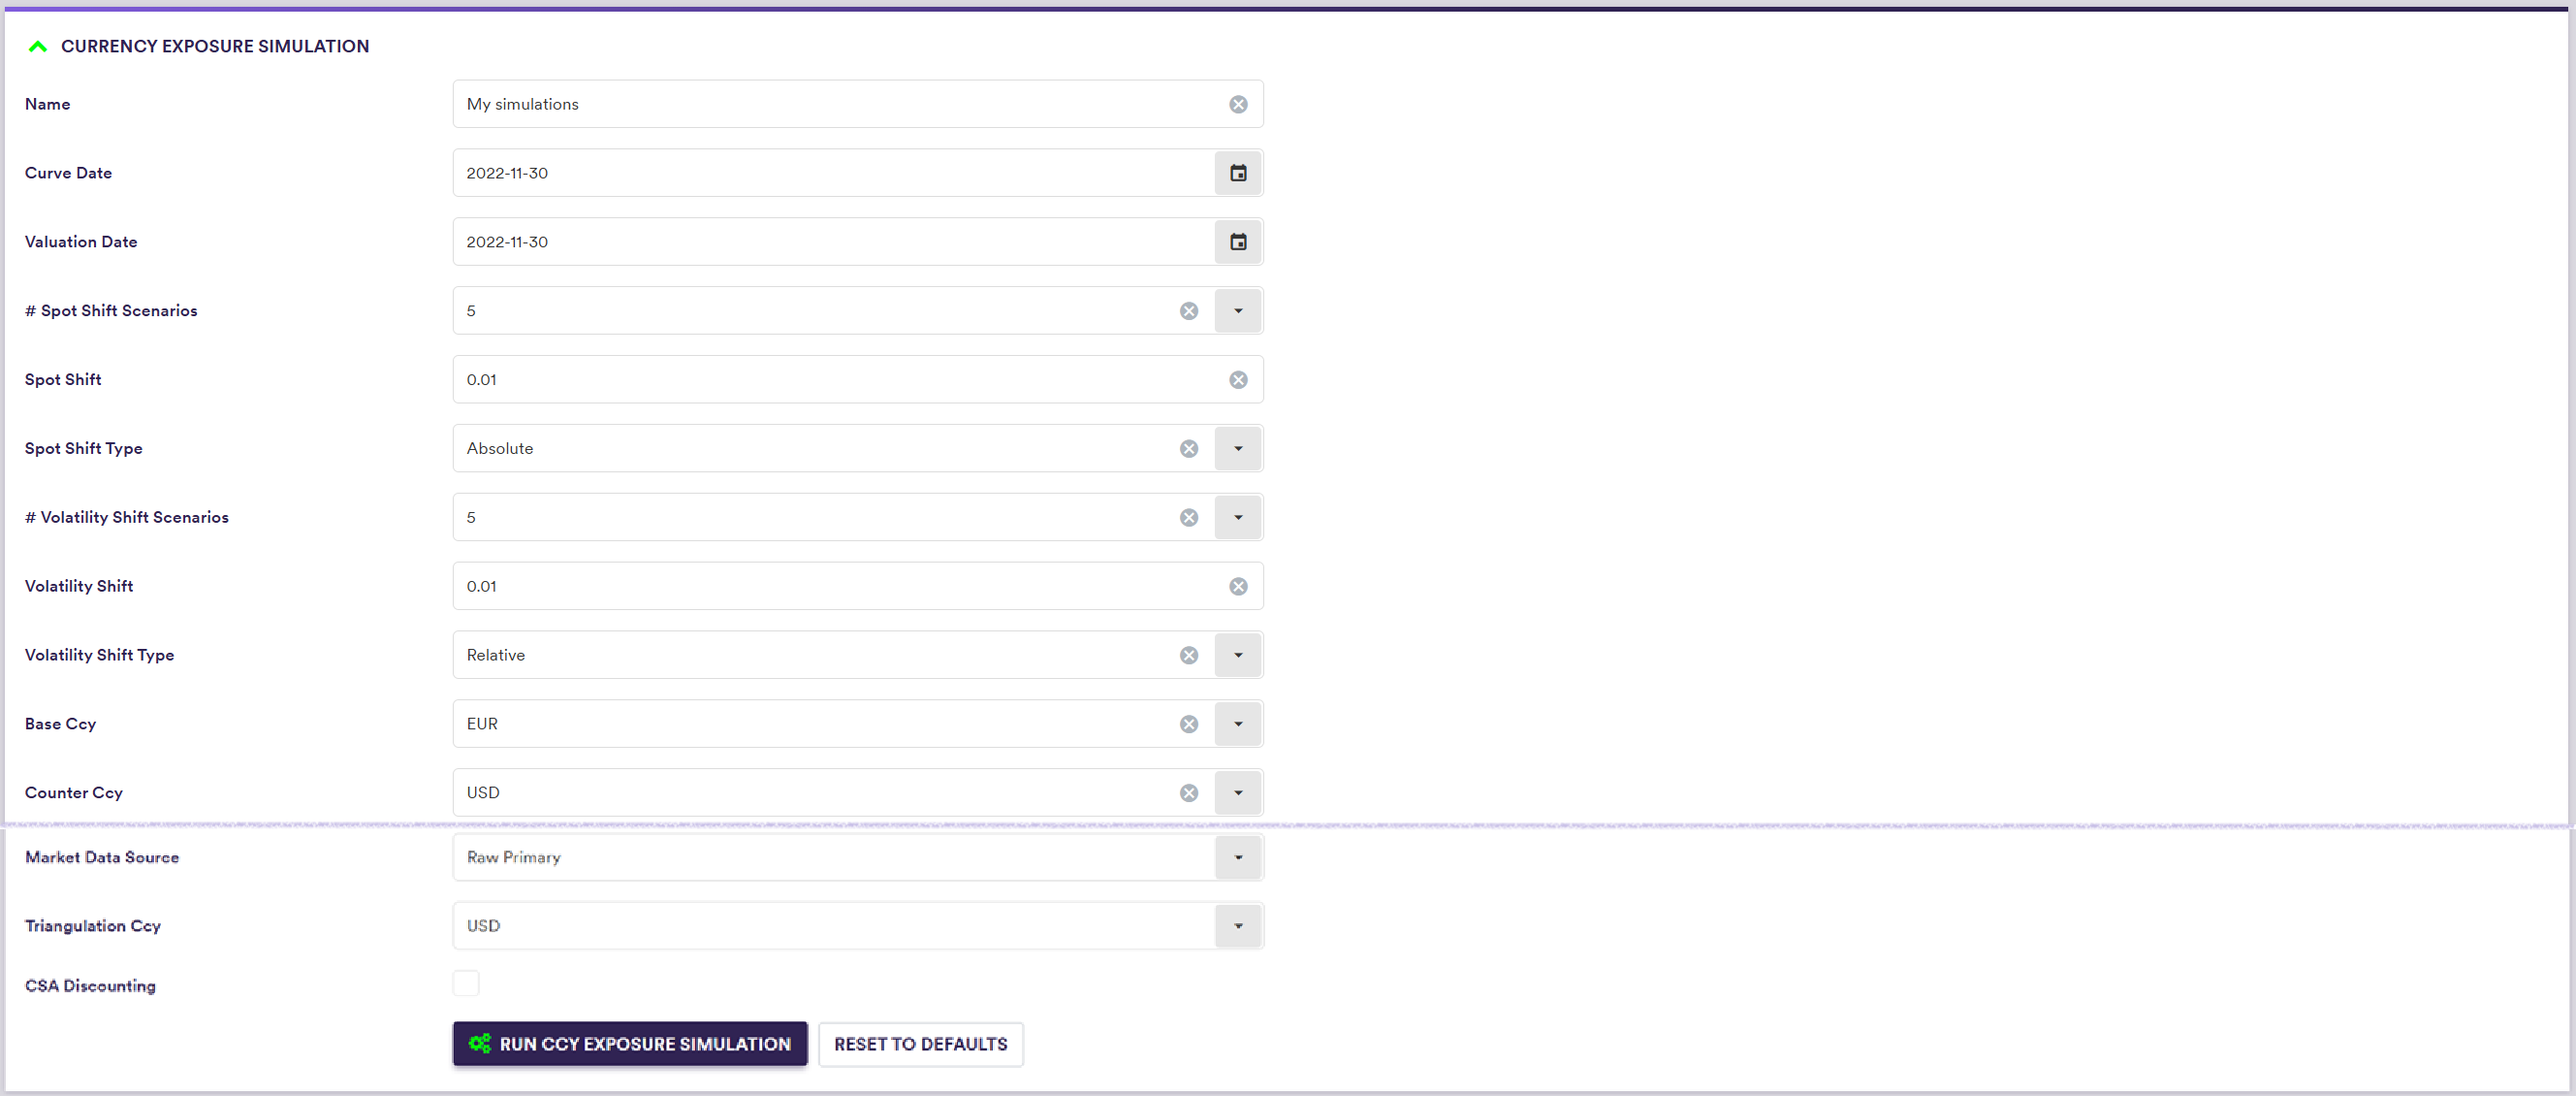
Task: Clear the Volatility Shift value
Action: click(1238, 586)
